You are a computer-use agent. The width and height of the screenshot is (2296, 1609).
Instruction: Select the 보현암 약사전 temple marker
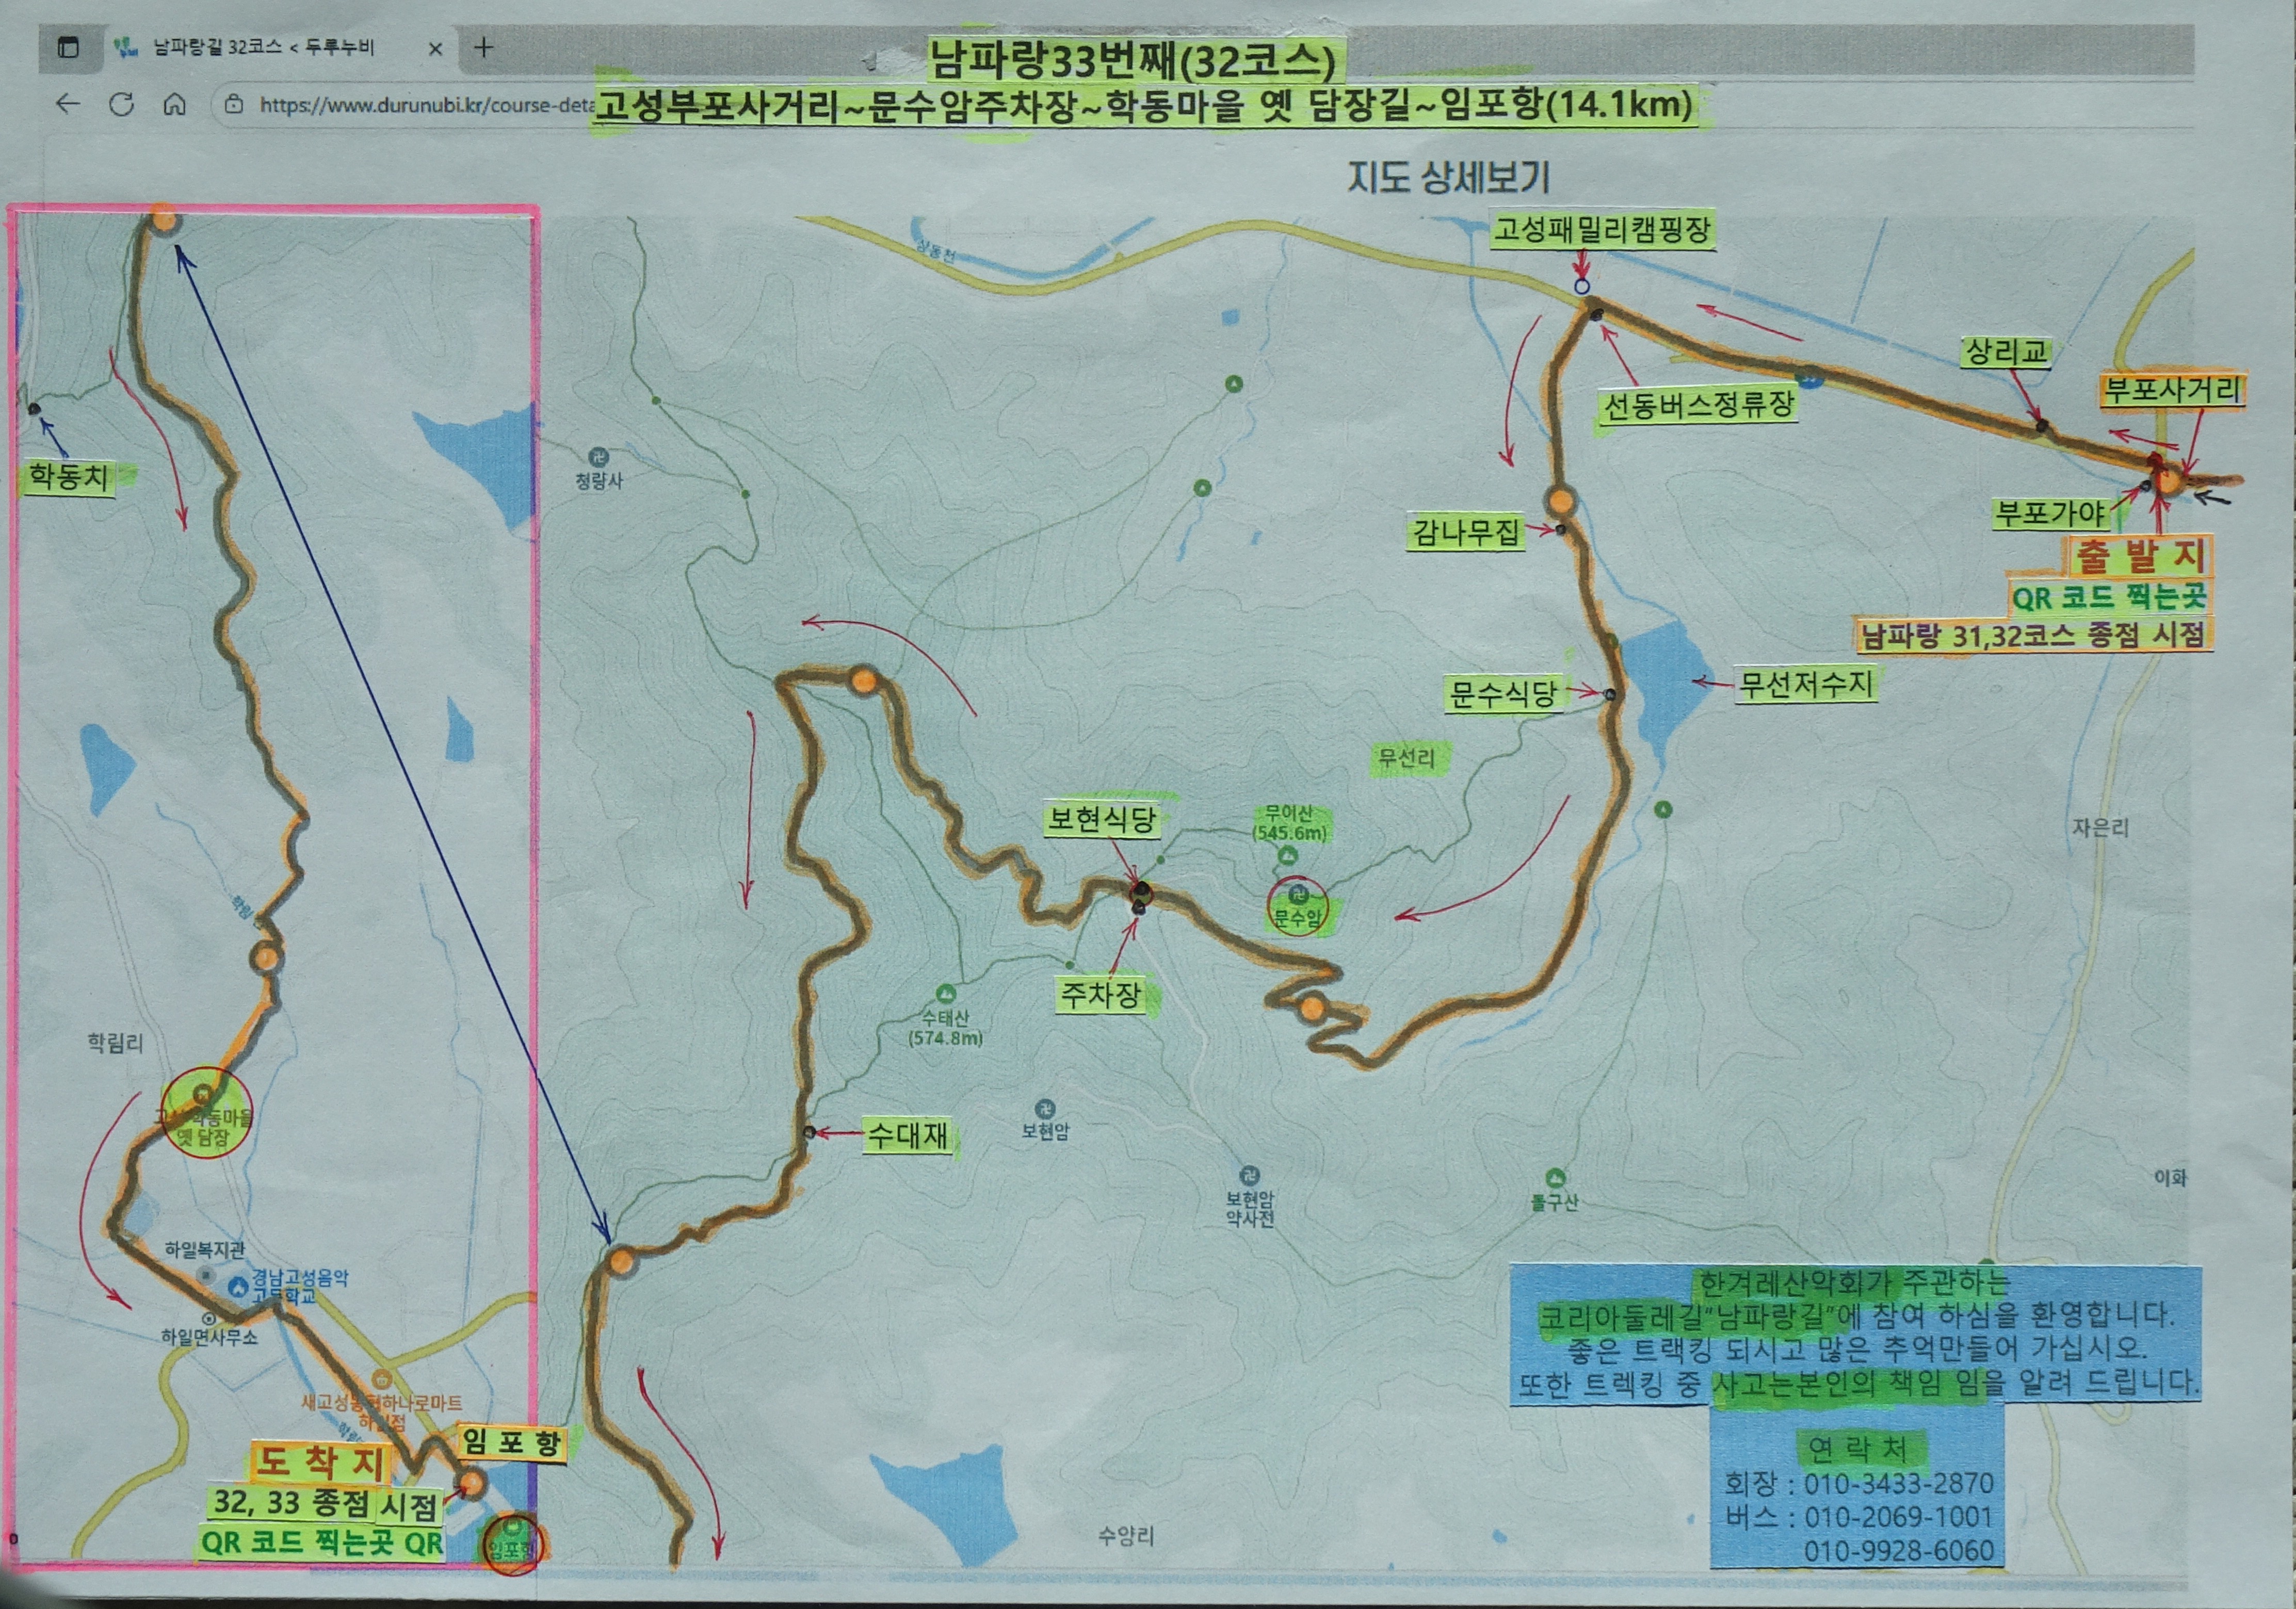(1249, 1176)
